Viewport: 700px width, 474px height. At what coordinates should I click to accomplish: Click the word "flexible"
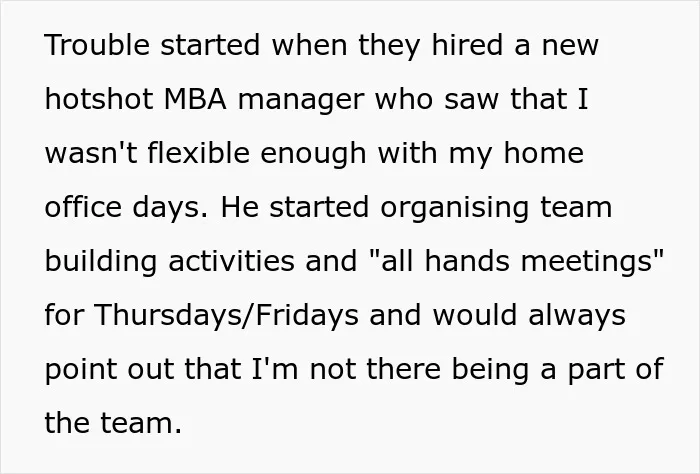pos(198,153)
